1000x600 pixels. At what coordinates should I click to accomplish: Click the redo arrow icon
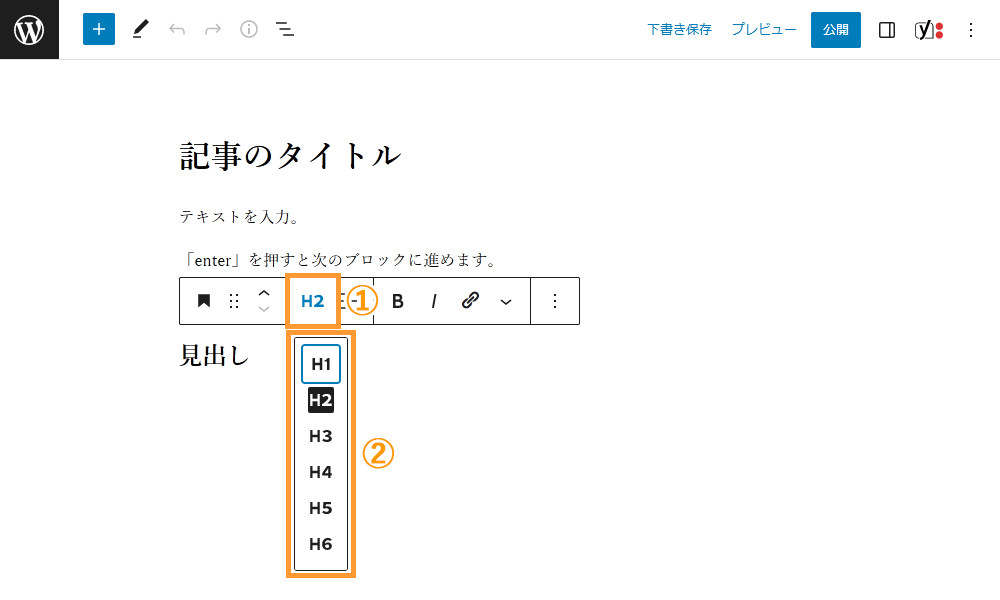pos(212,29)
